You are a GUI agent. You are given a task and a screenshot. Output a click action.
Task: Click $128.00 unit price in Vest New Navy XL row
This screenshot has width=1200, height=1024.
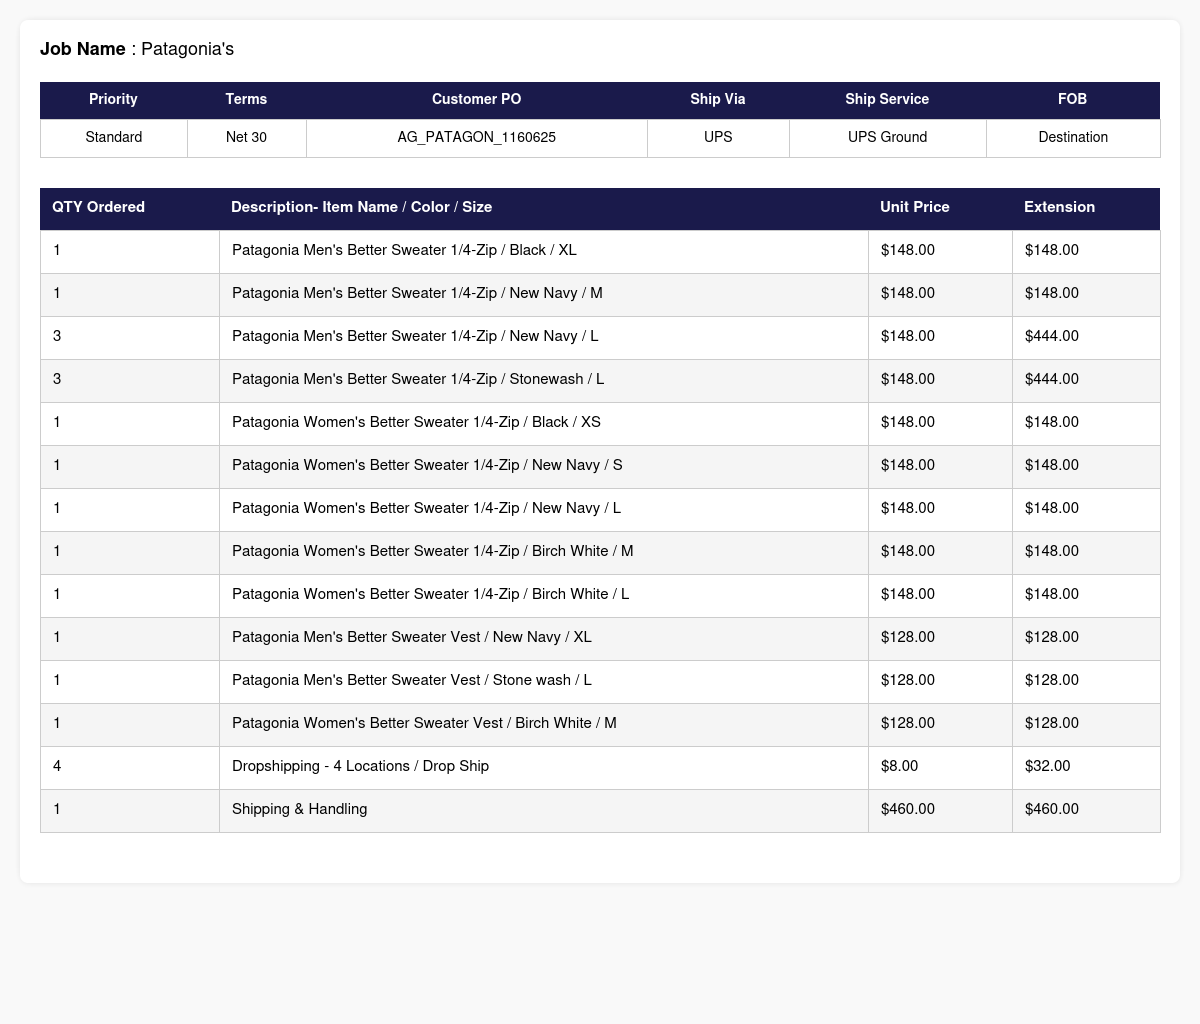point(908,638)
